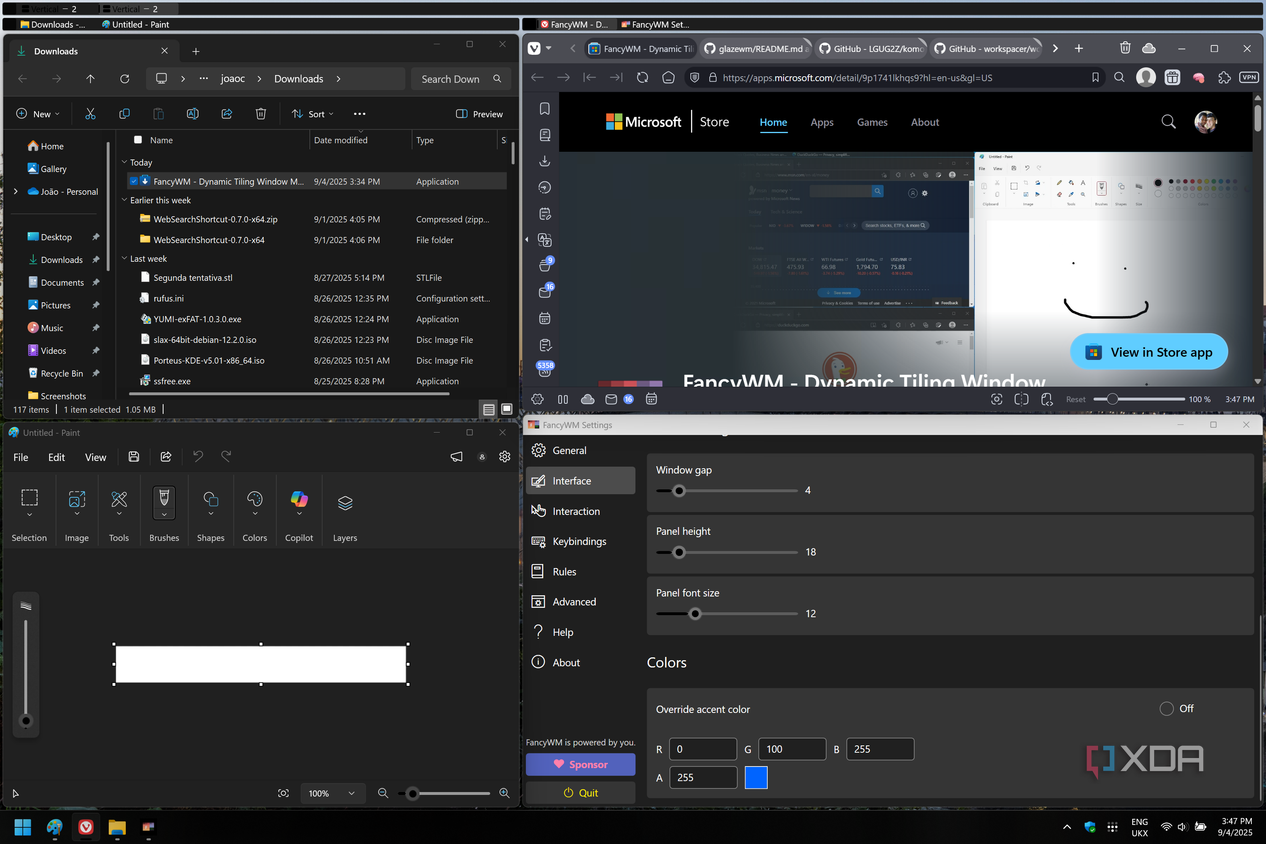Open Paint settings gear icon
1266x844 pixels.
click(x=505, y=457)
